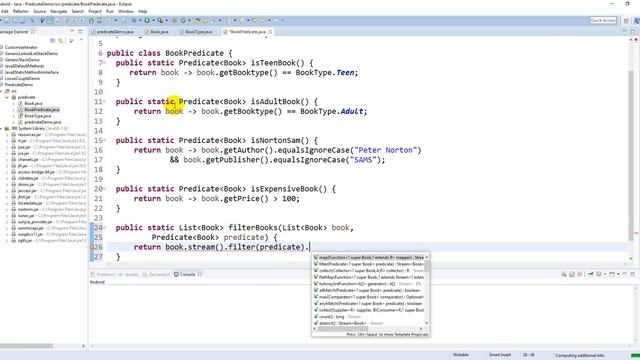
Task: Expand Book.java in Package Explorer
Action: click(13, 104)
